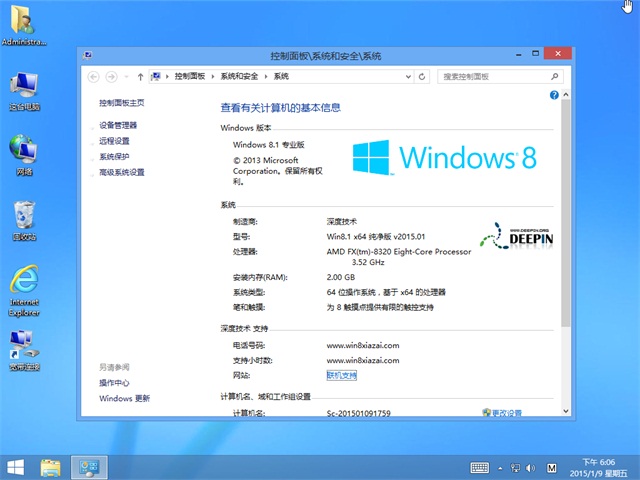Select 控制面板 in the breadcrumb path
This screenshot has height=480, width=640.
click(190, 76)
